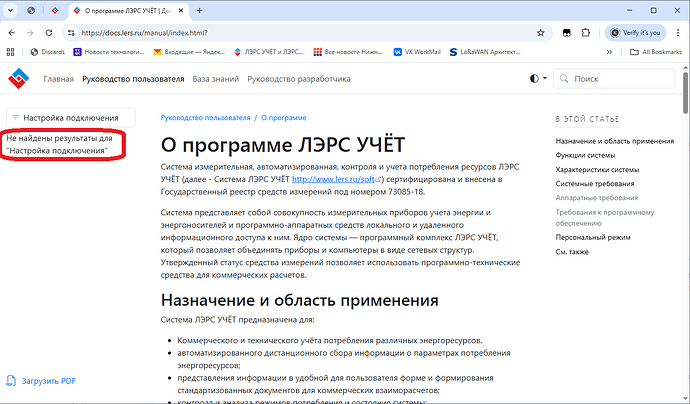Viewport: 690px width, 404px height.
Task: Click the Не найдены результаты message
Action: coord(59,144)
